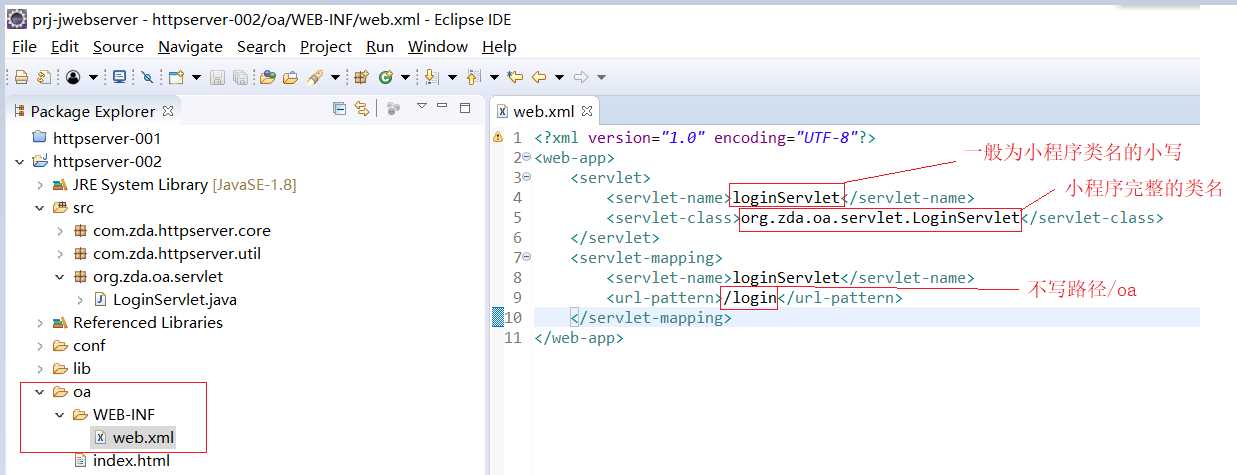Collapse the src folder node
Viewport: 1237px width, 475px height.
[x=40, y=207]
